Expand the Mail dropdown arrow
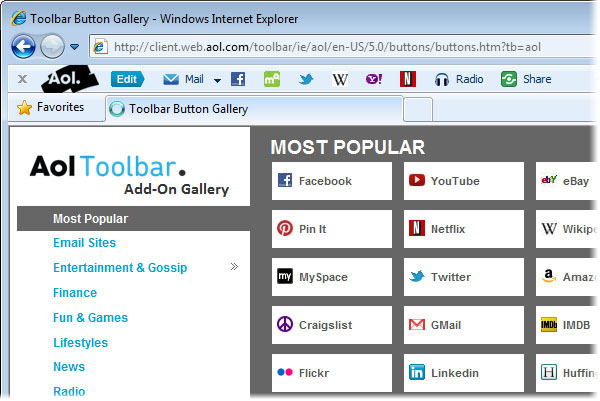Viewport: 600px width, 401px height. click(x=217, y=80)
